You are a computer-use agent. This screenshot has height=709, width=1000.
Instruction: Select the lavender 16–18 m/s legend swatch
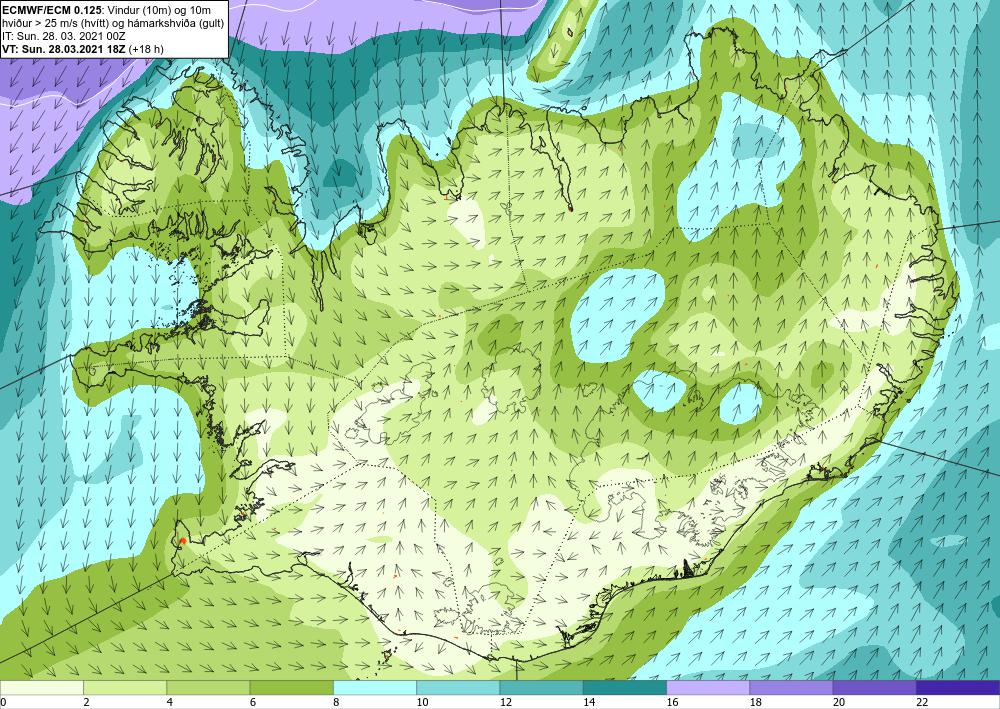tap(708, 687)
